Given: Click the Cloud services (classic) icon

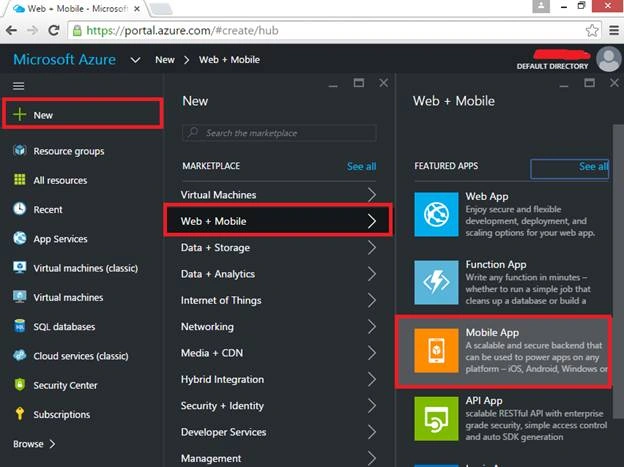Looking at the screenshot, I should (20, 355).
